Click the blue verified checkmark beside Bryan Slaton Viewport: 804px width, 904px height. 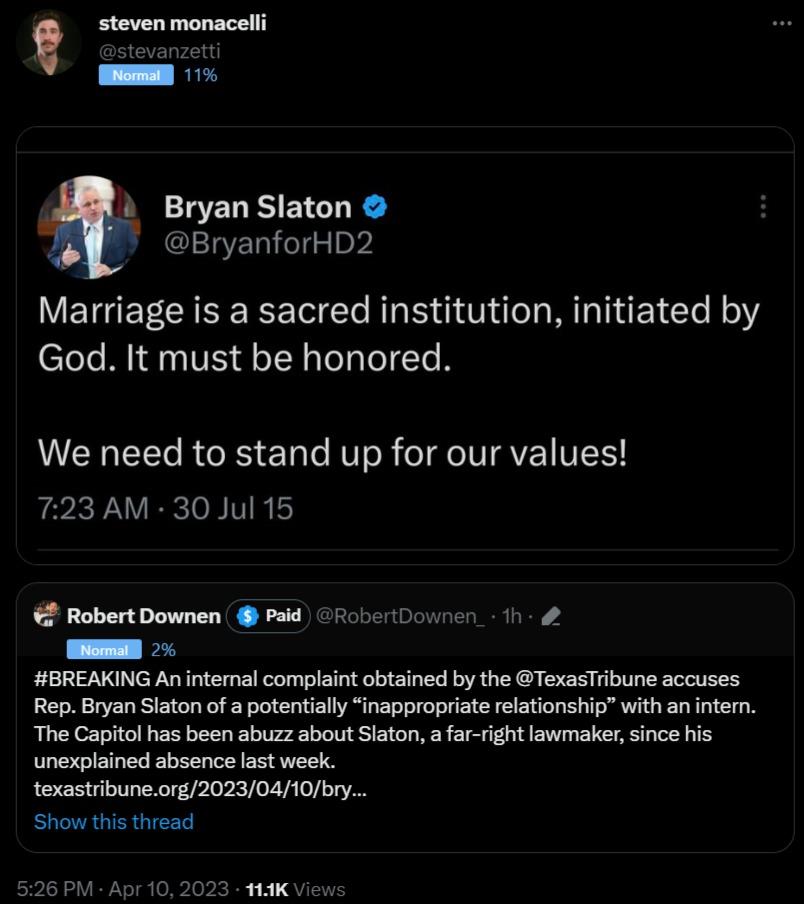coord(374,207)
